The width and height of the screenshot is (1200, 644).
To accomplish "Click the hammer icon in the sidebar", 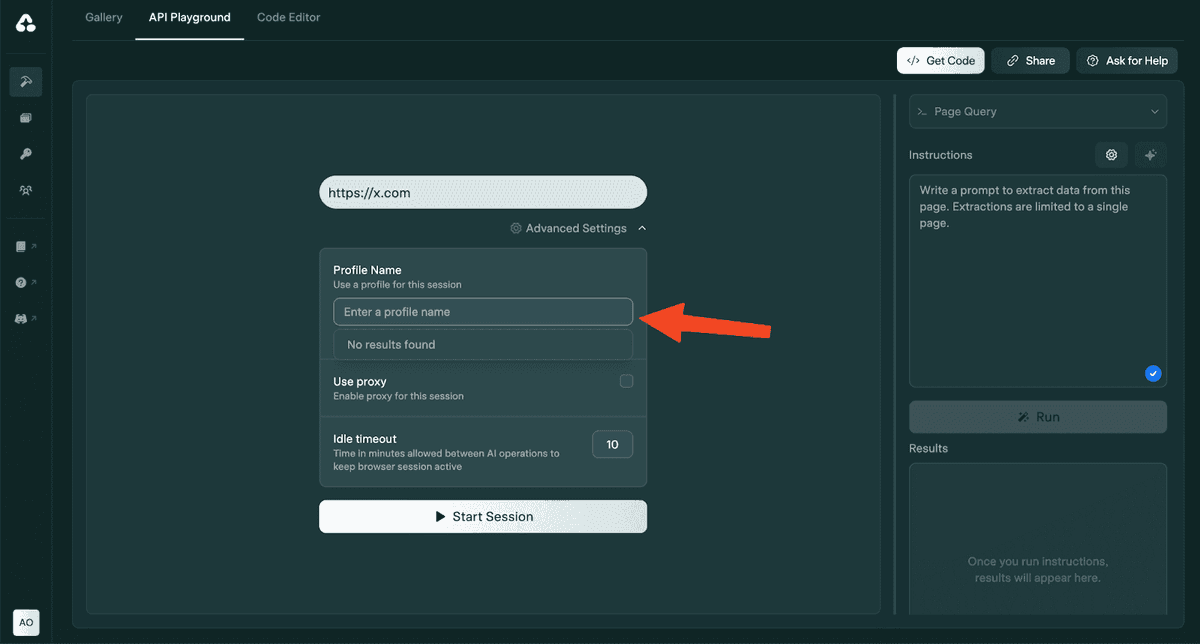I will pyautogui.click(x=26, y=82).
